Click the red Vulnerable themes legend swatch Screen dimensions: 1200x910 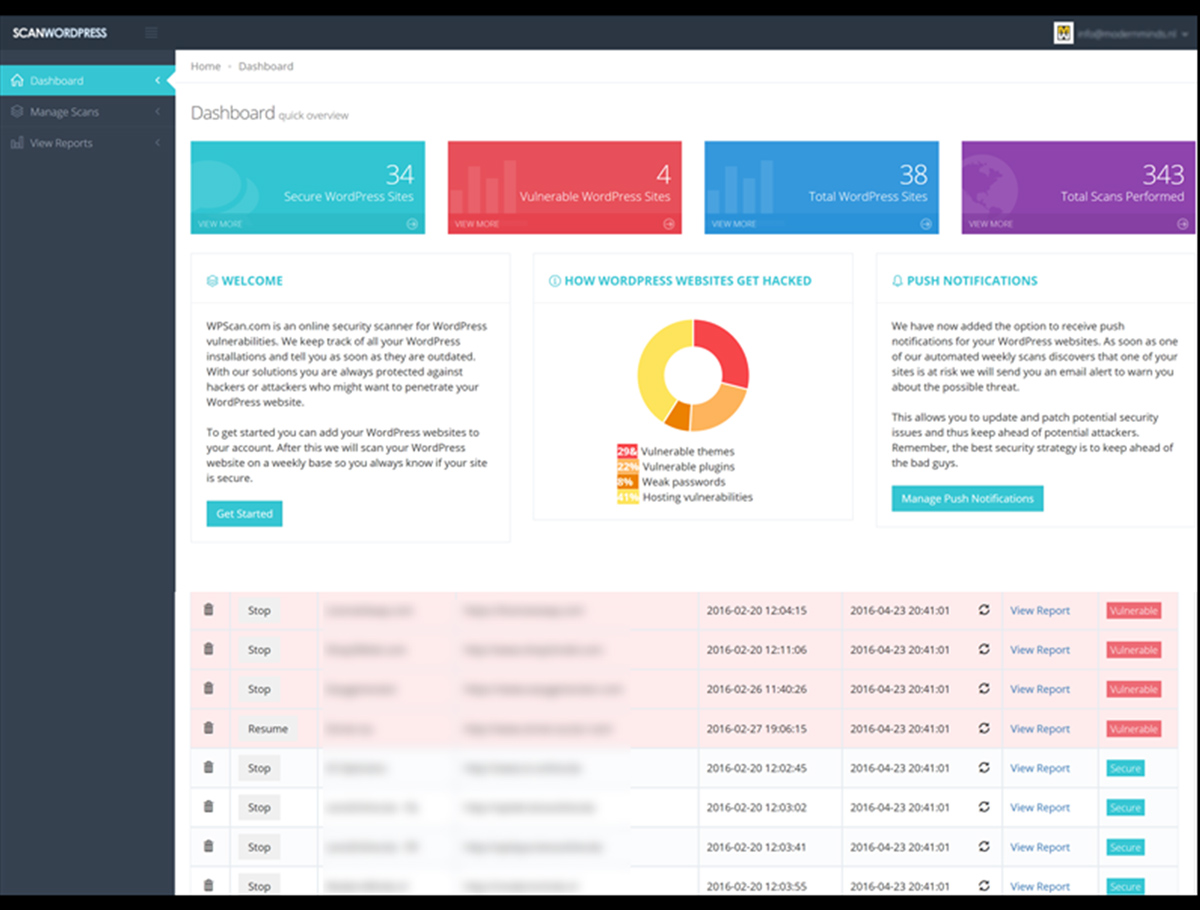click(628, 452)
